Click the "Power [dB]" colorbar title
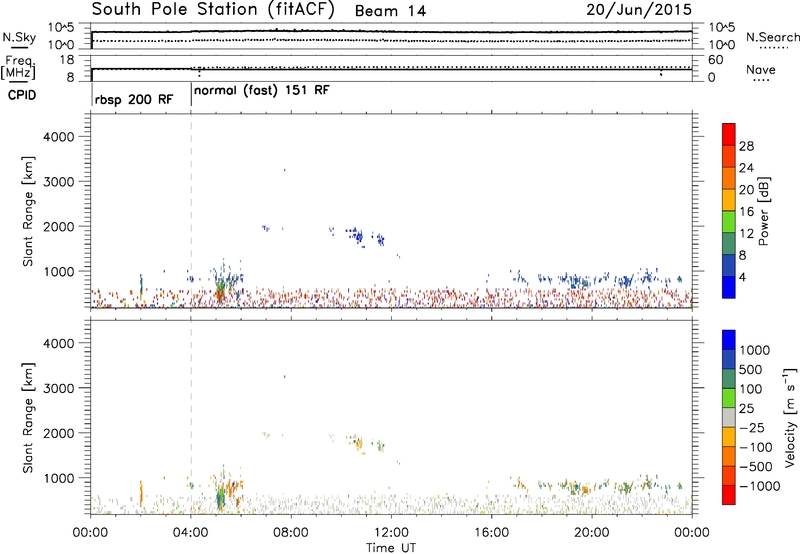The image size is (800, 554). tap(763, 211)
